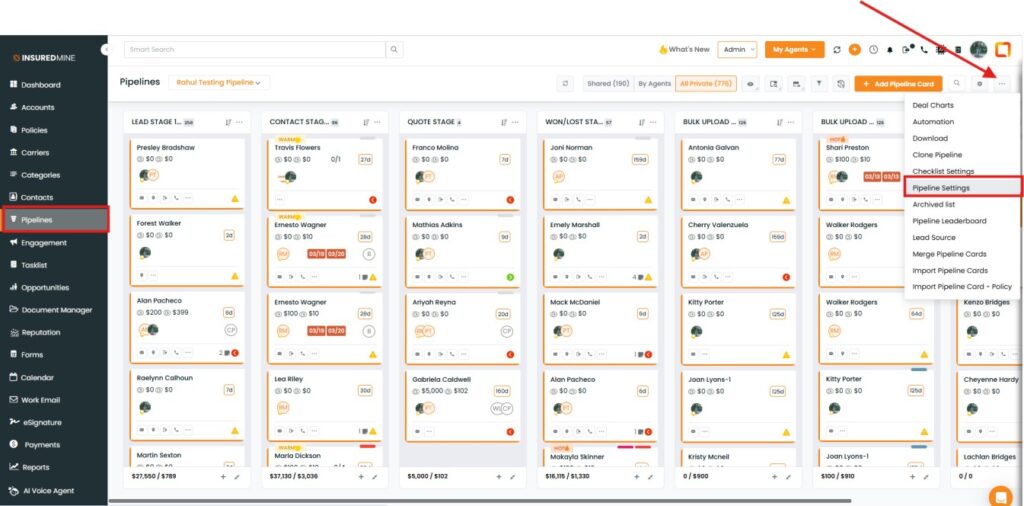Click the orange plus quick-add icon

pyautogui.click(x=854, y=49)
